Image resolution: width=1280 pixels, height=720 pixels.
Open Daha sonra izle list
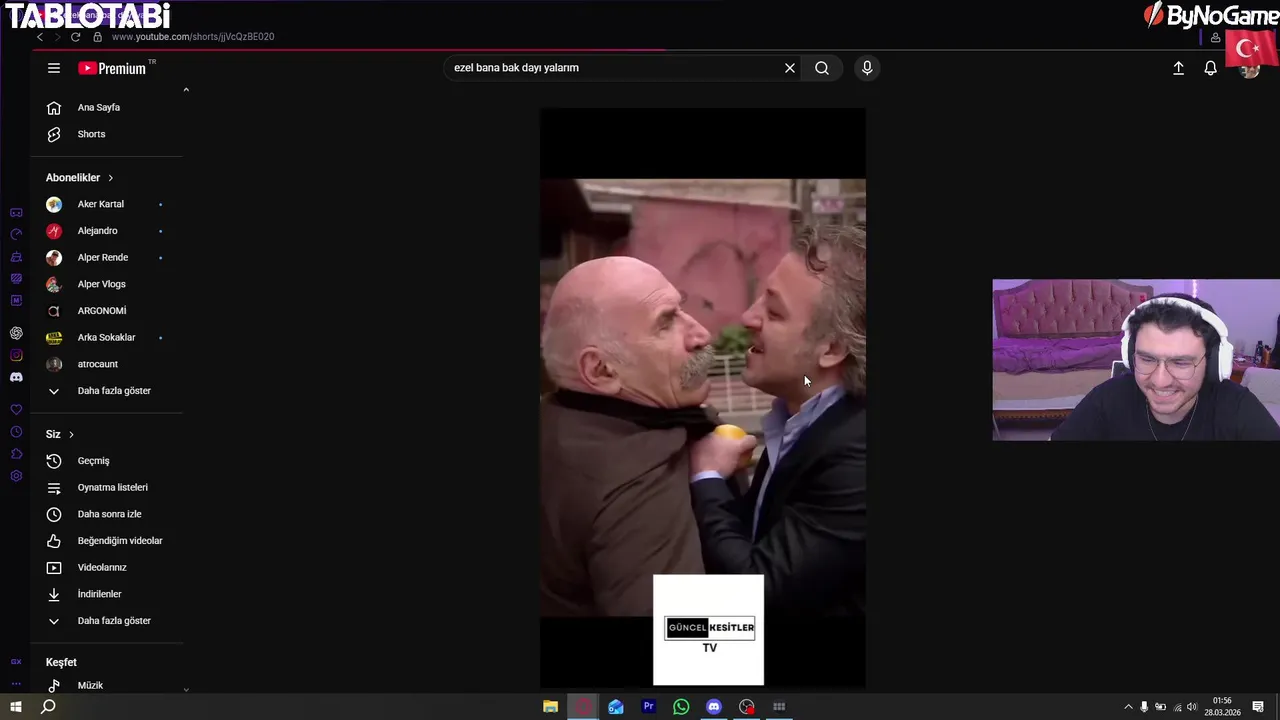click(106, 514)
